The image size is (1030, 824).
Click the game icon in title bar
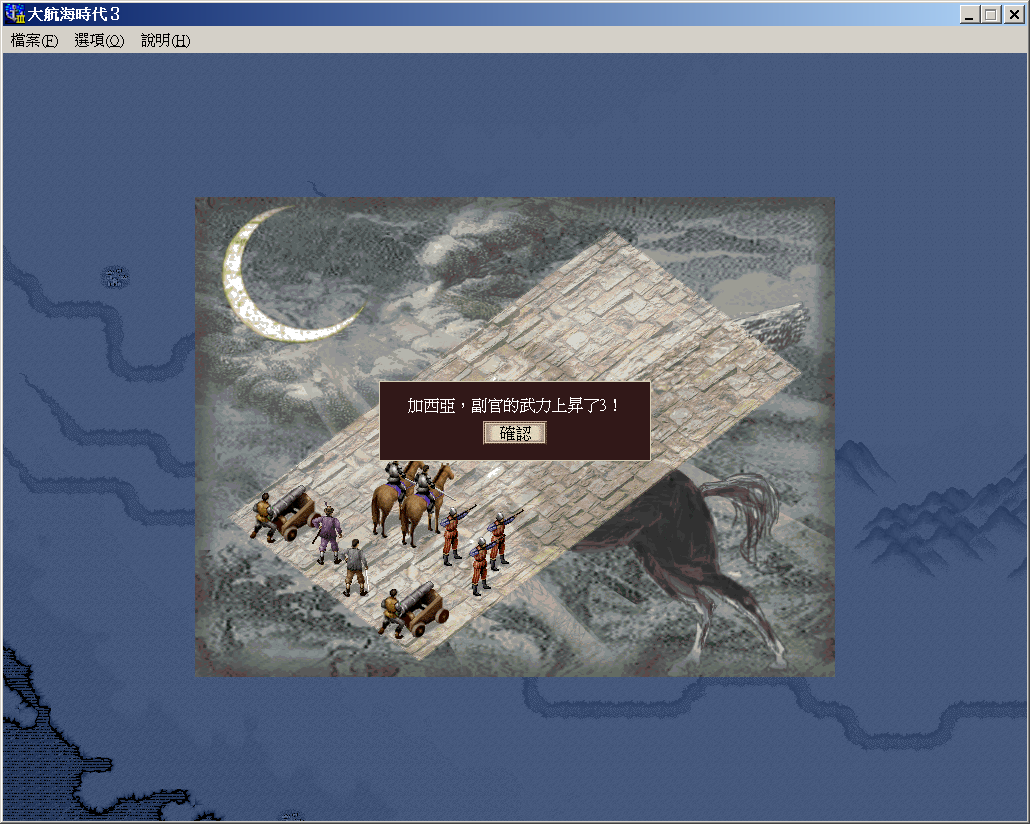[x=15, y=14]
